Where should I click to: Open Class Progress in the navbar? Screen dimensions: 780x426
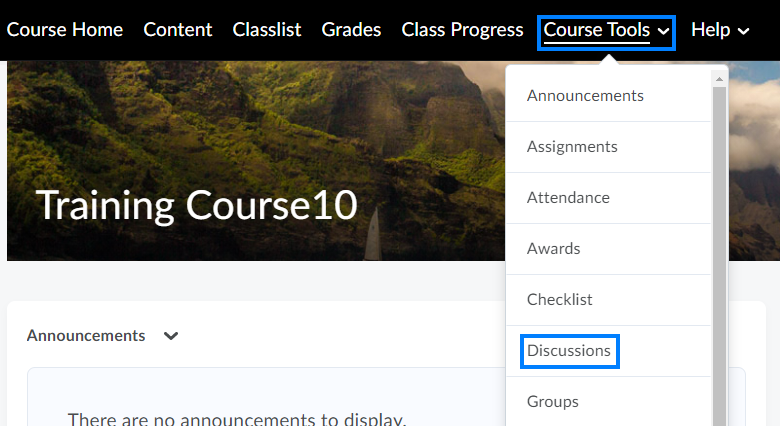(x=462, y=30)
